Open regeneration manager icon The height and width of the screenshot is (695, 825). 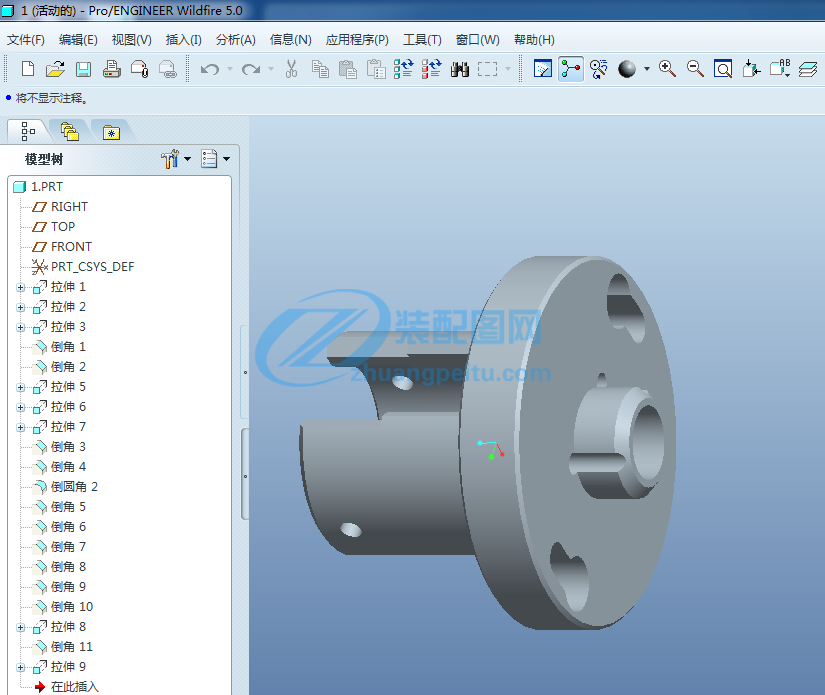pyautogui.click(x=431, y=69)
